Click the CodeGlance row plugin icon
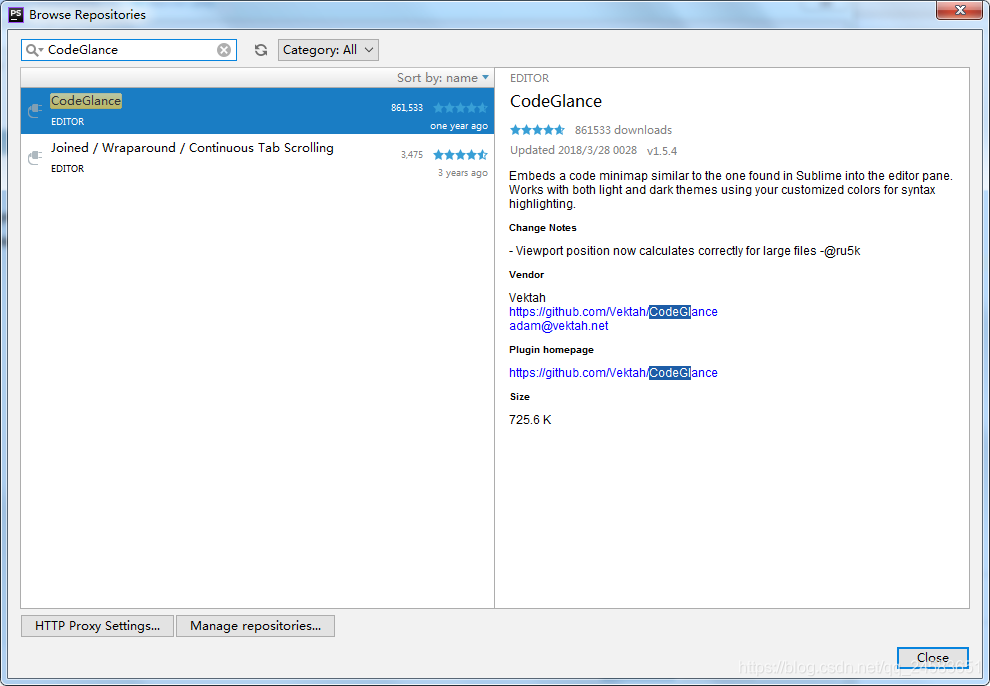 (x=35, y=110)
